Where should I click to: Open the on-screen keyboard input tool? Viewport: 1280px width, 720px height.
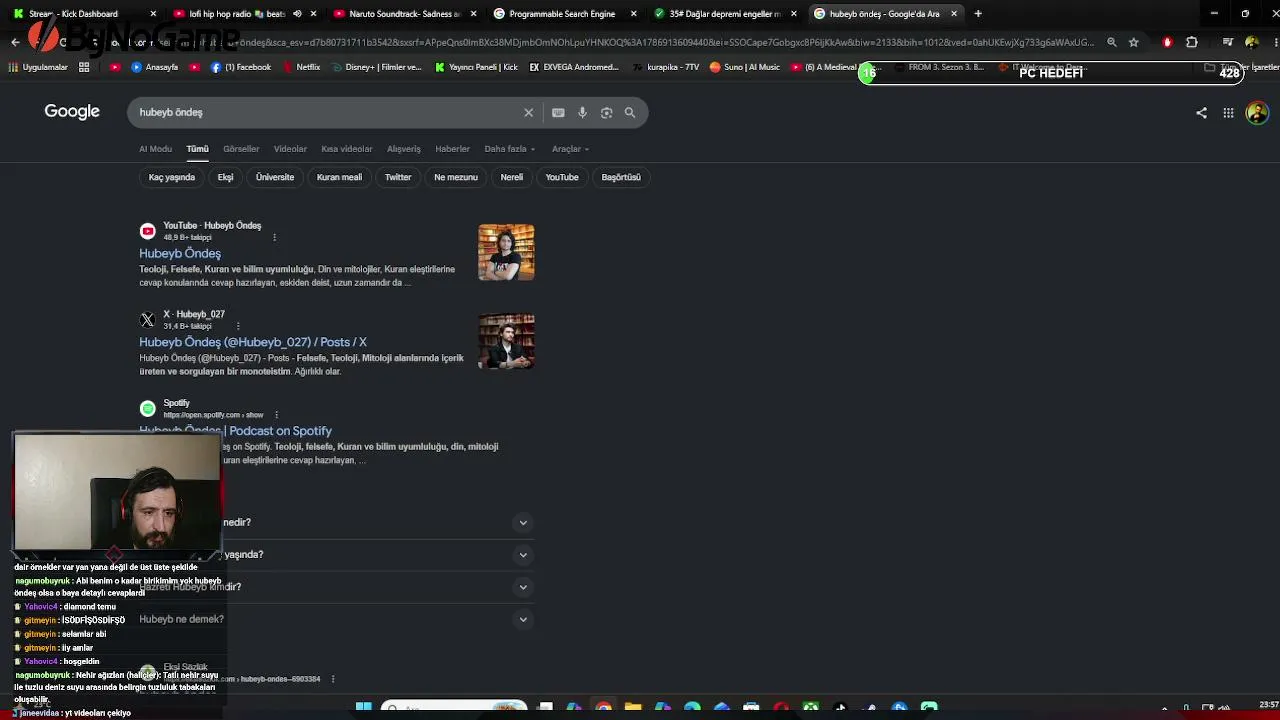click(x=558, y=113)
